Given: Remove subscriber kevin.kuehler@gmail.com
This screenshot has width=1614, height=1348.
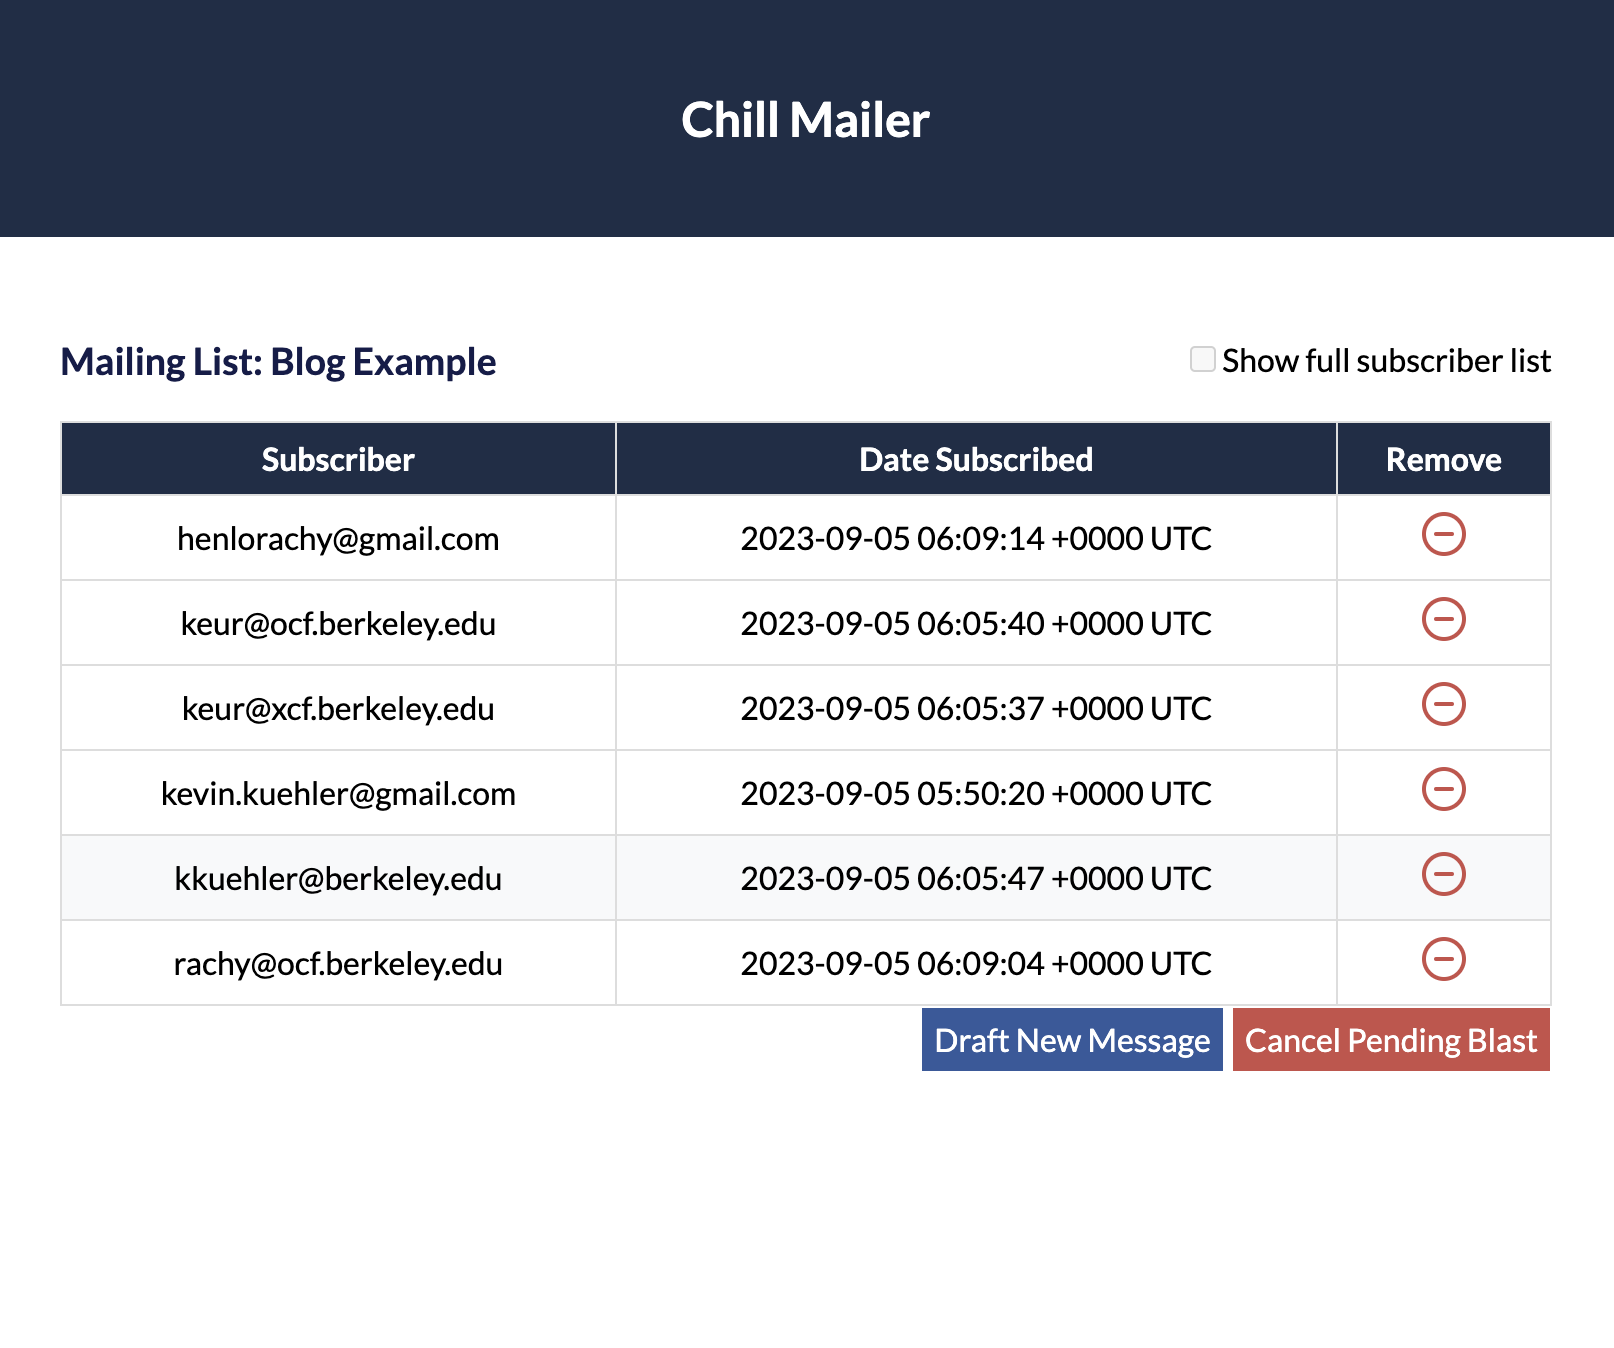Looking at the screenshot, I should [x=1443, y=789].
